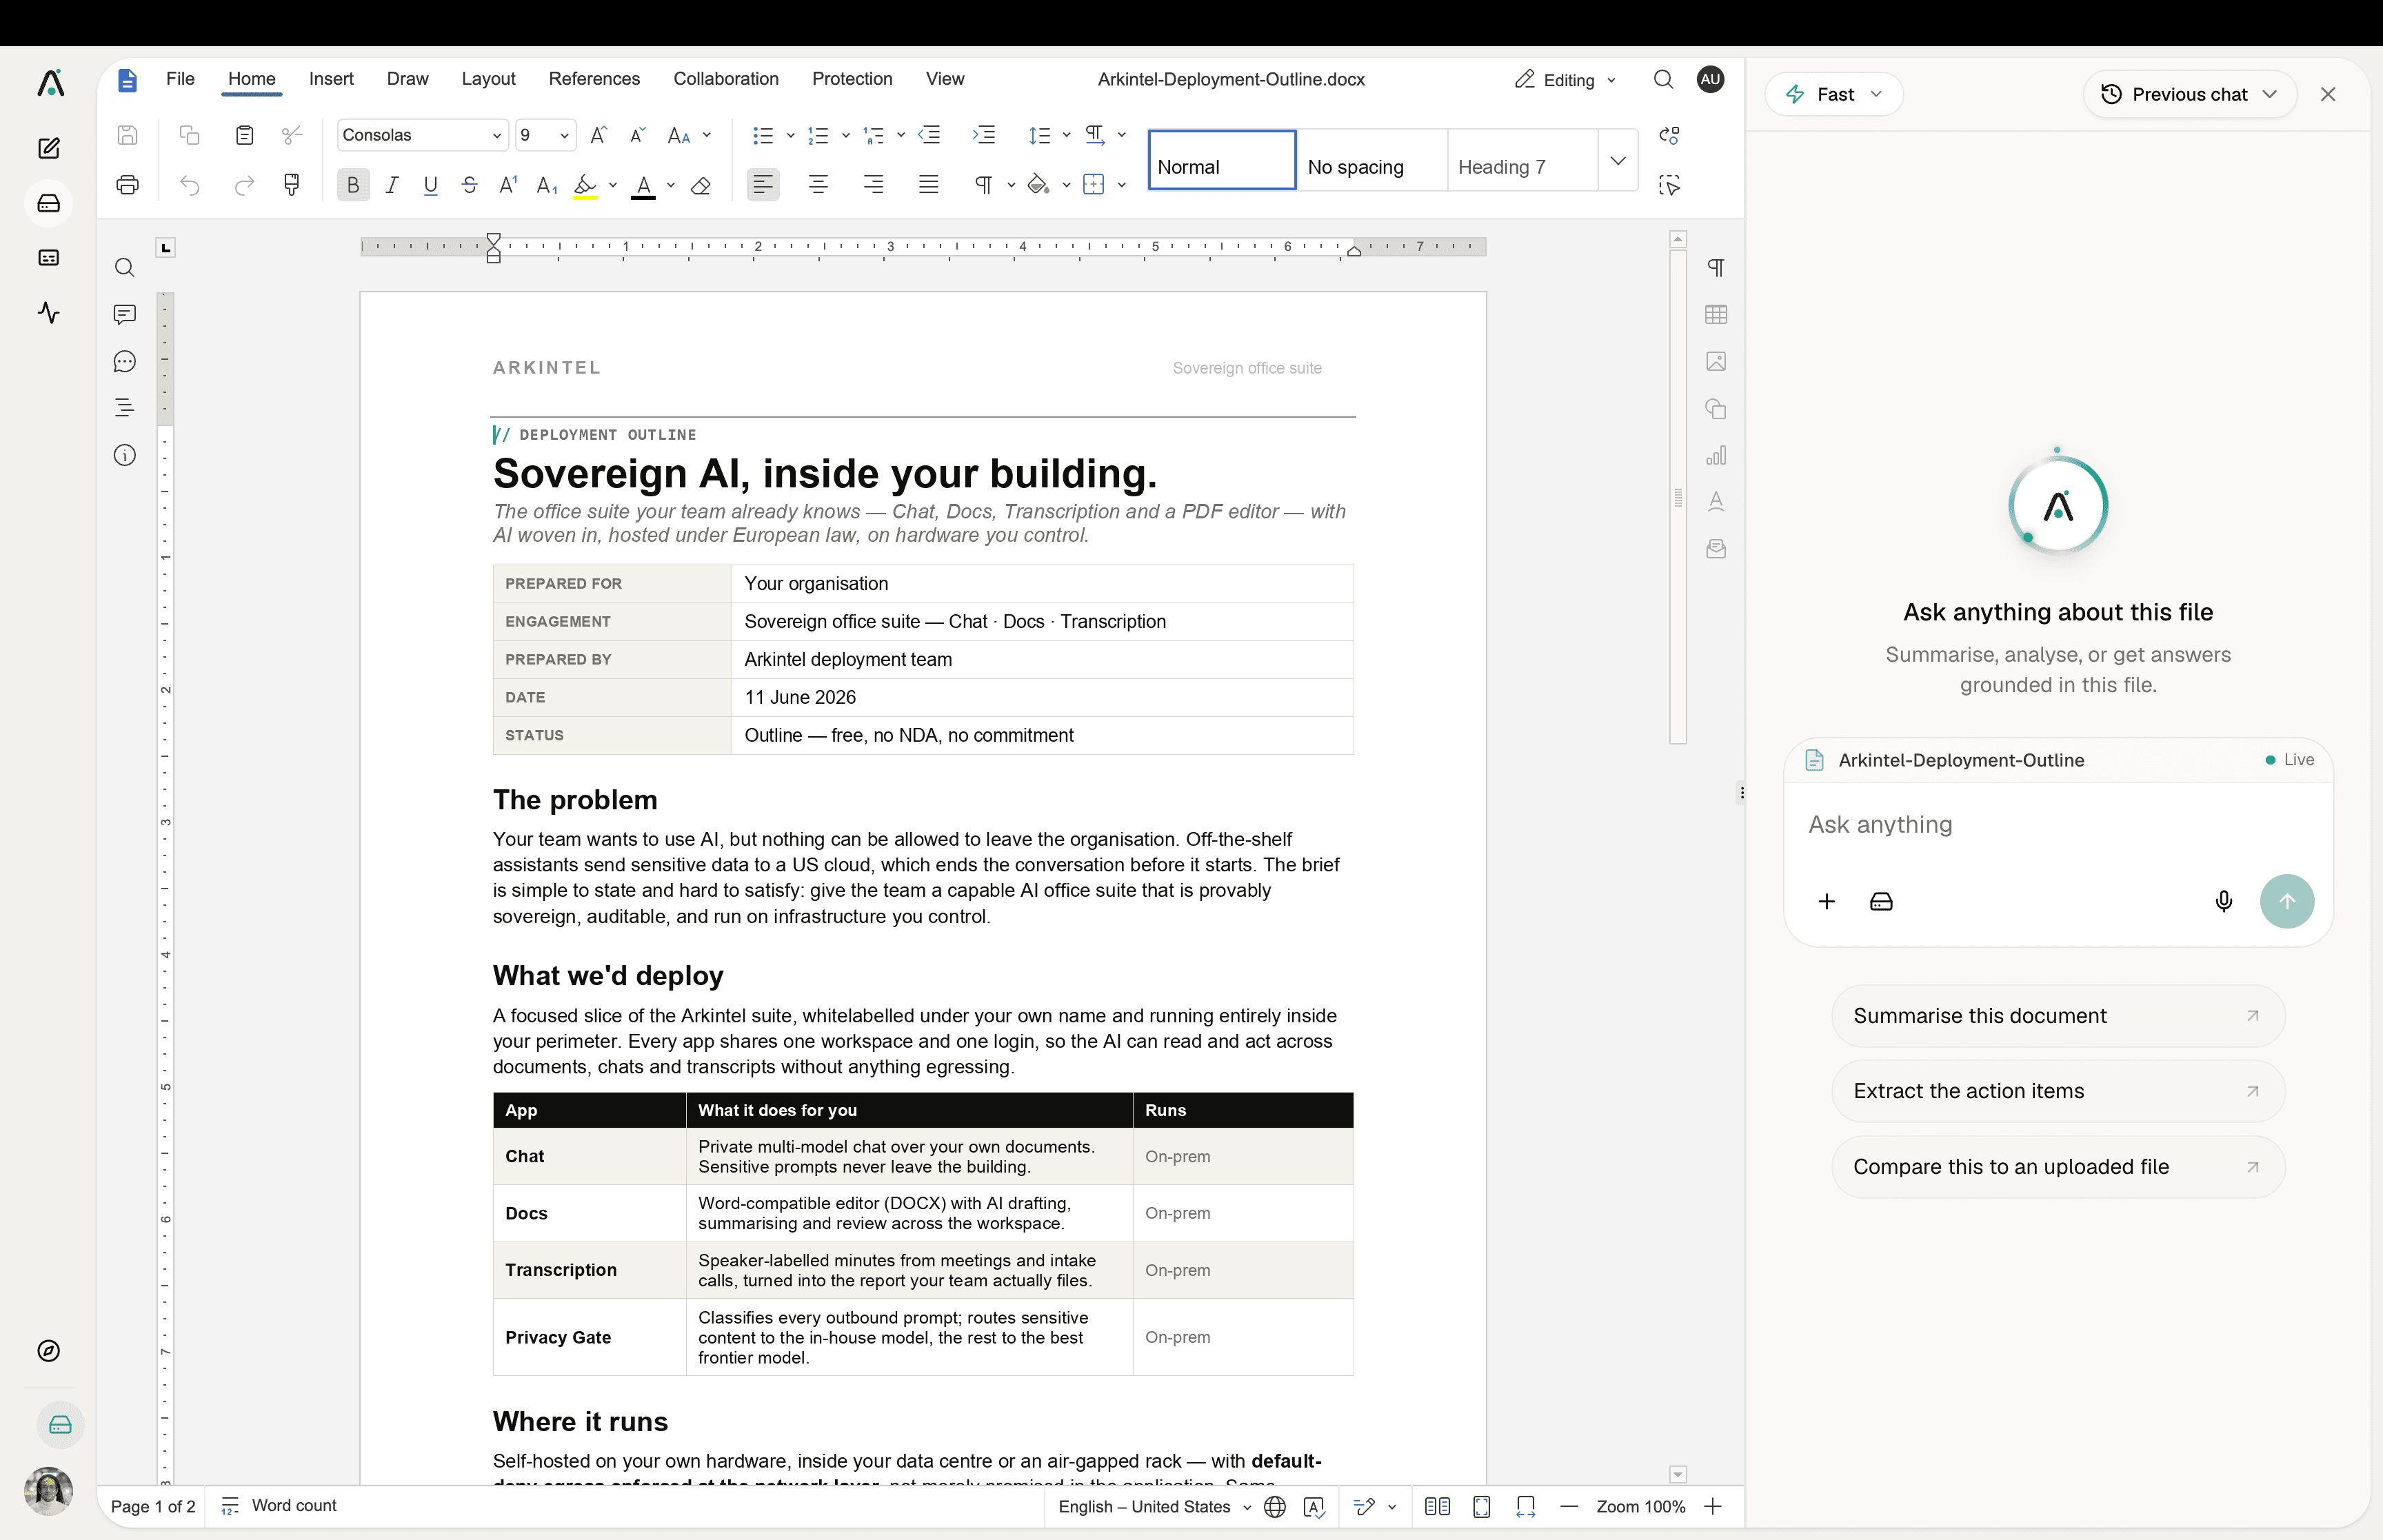Print the document with printer icon
Screen dimensions: 2383x1540
point(127,185)
